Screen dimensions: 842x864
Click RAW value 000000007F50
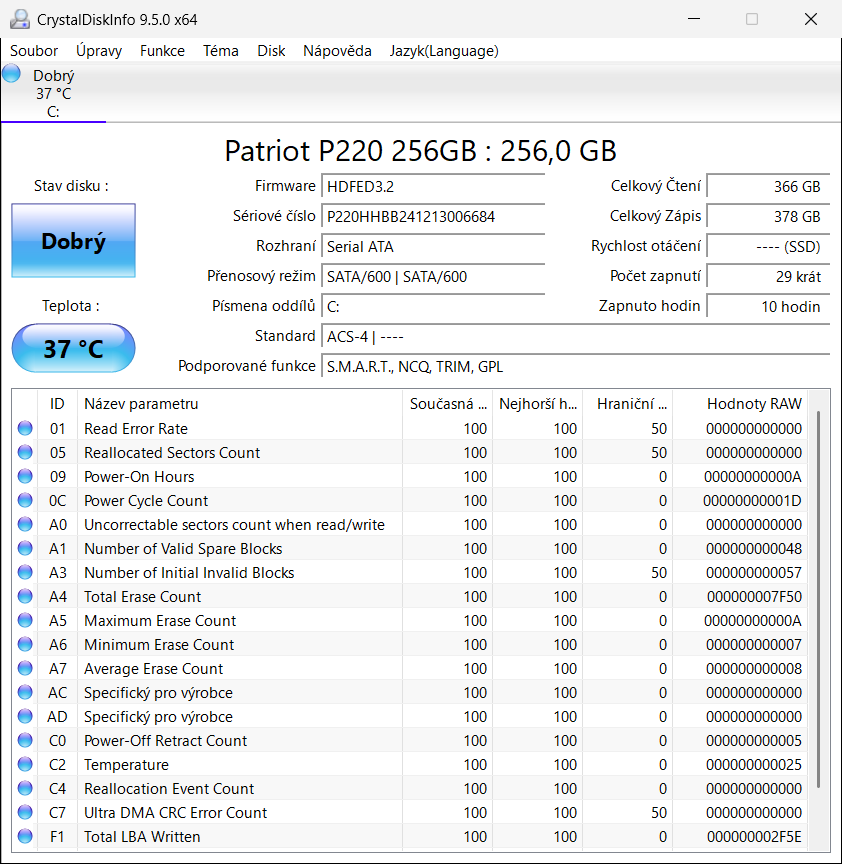click(754, 597)
